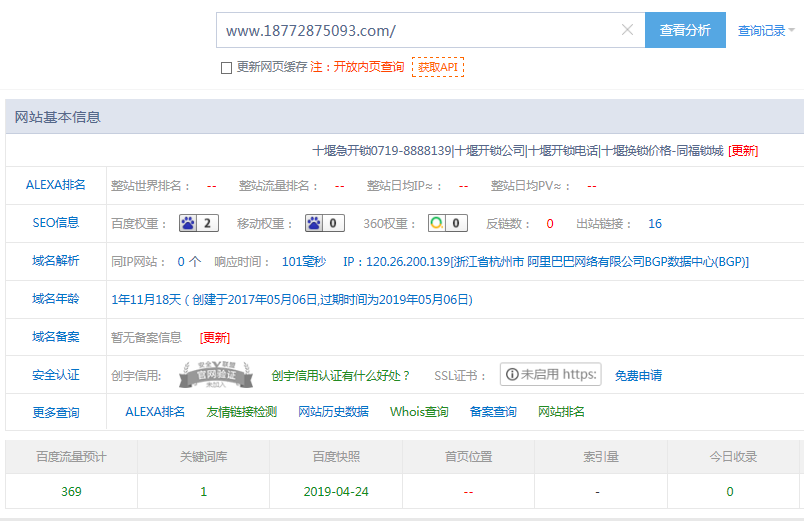Clear the URL input with X icon
This screenshot has height=521, width=804.
pyautogui.click(x=627, y=30)
